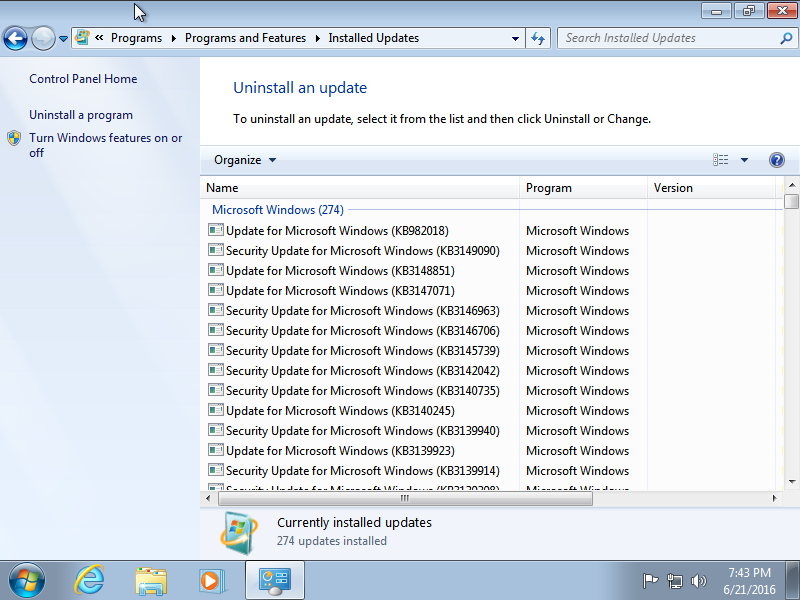The width and height of the screenshot is (800, 600).
Task: Select Security Update KB3146963 row
Action: point(362,310)
